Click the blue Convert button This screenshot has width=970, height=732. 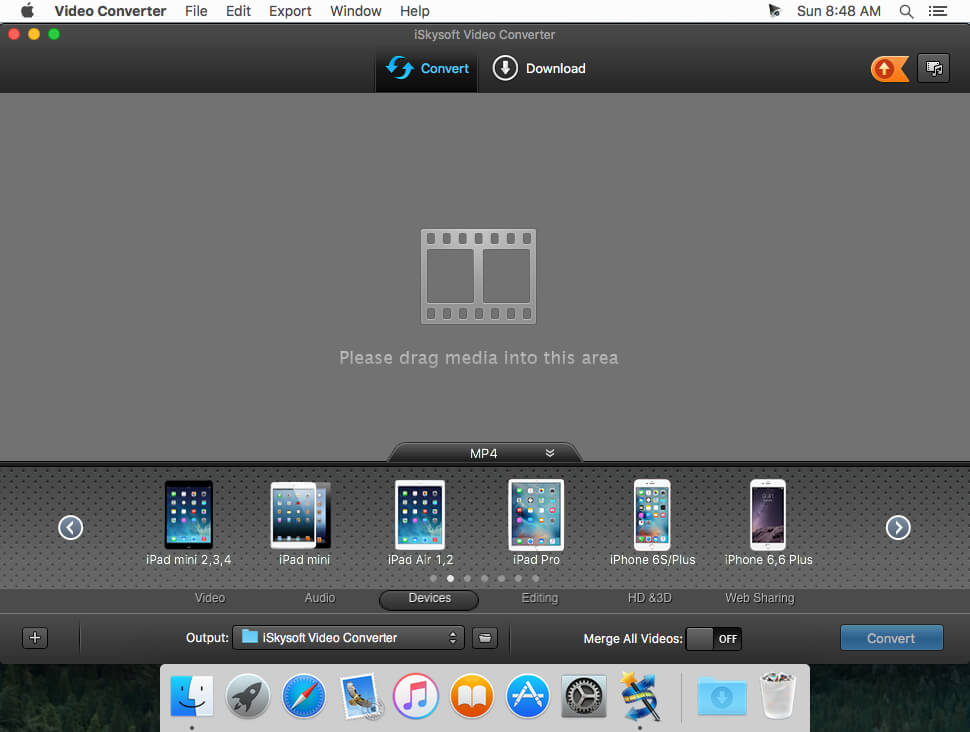tap(891, 638)
